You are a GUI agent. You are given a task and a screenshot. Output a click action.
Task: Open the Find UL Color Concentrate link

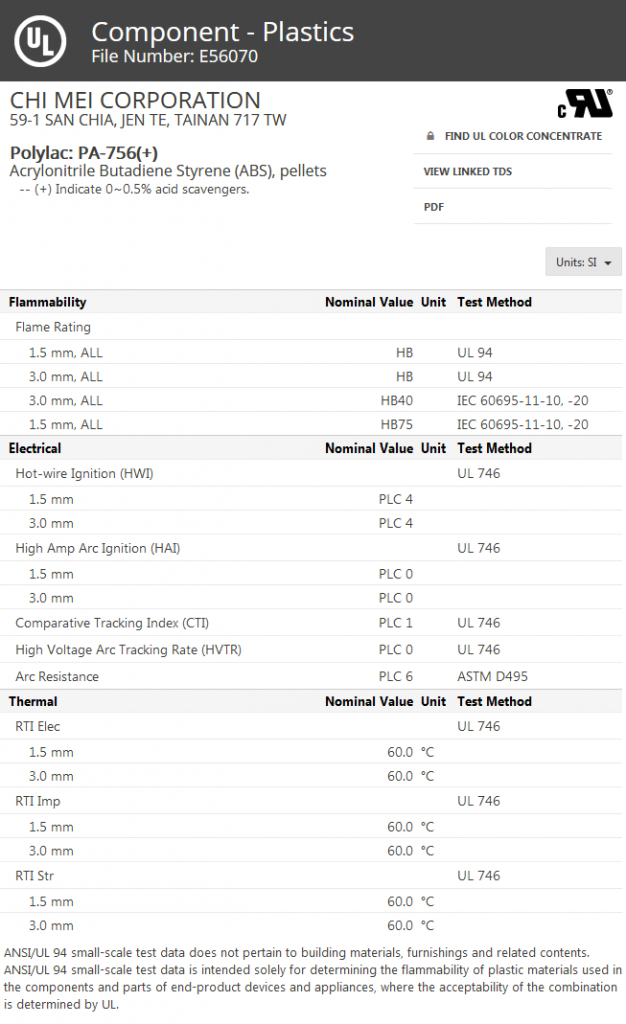(523, 136)
